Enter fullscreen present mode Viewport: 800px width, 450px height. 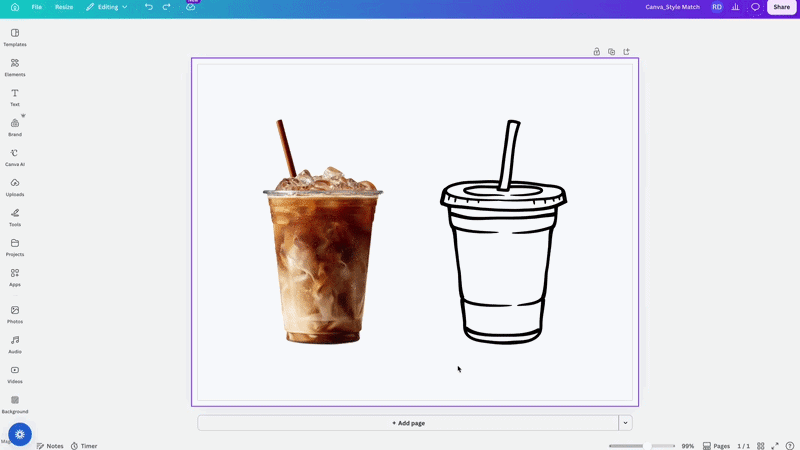pyautogui.click(x=775, y=446)
